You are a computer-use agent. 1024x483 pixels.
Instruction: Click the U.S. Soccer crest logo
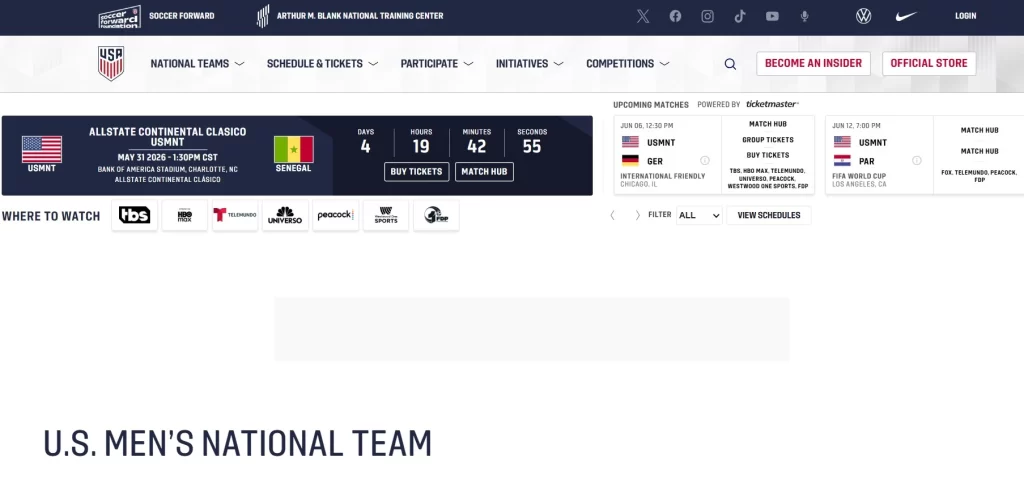[x=111, y=63]
